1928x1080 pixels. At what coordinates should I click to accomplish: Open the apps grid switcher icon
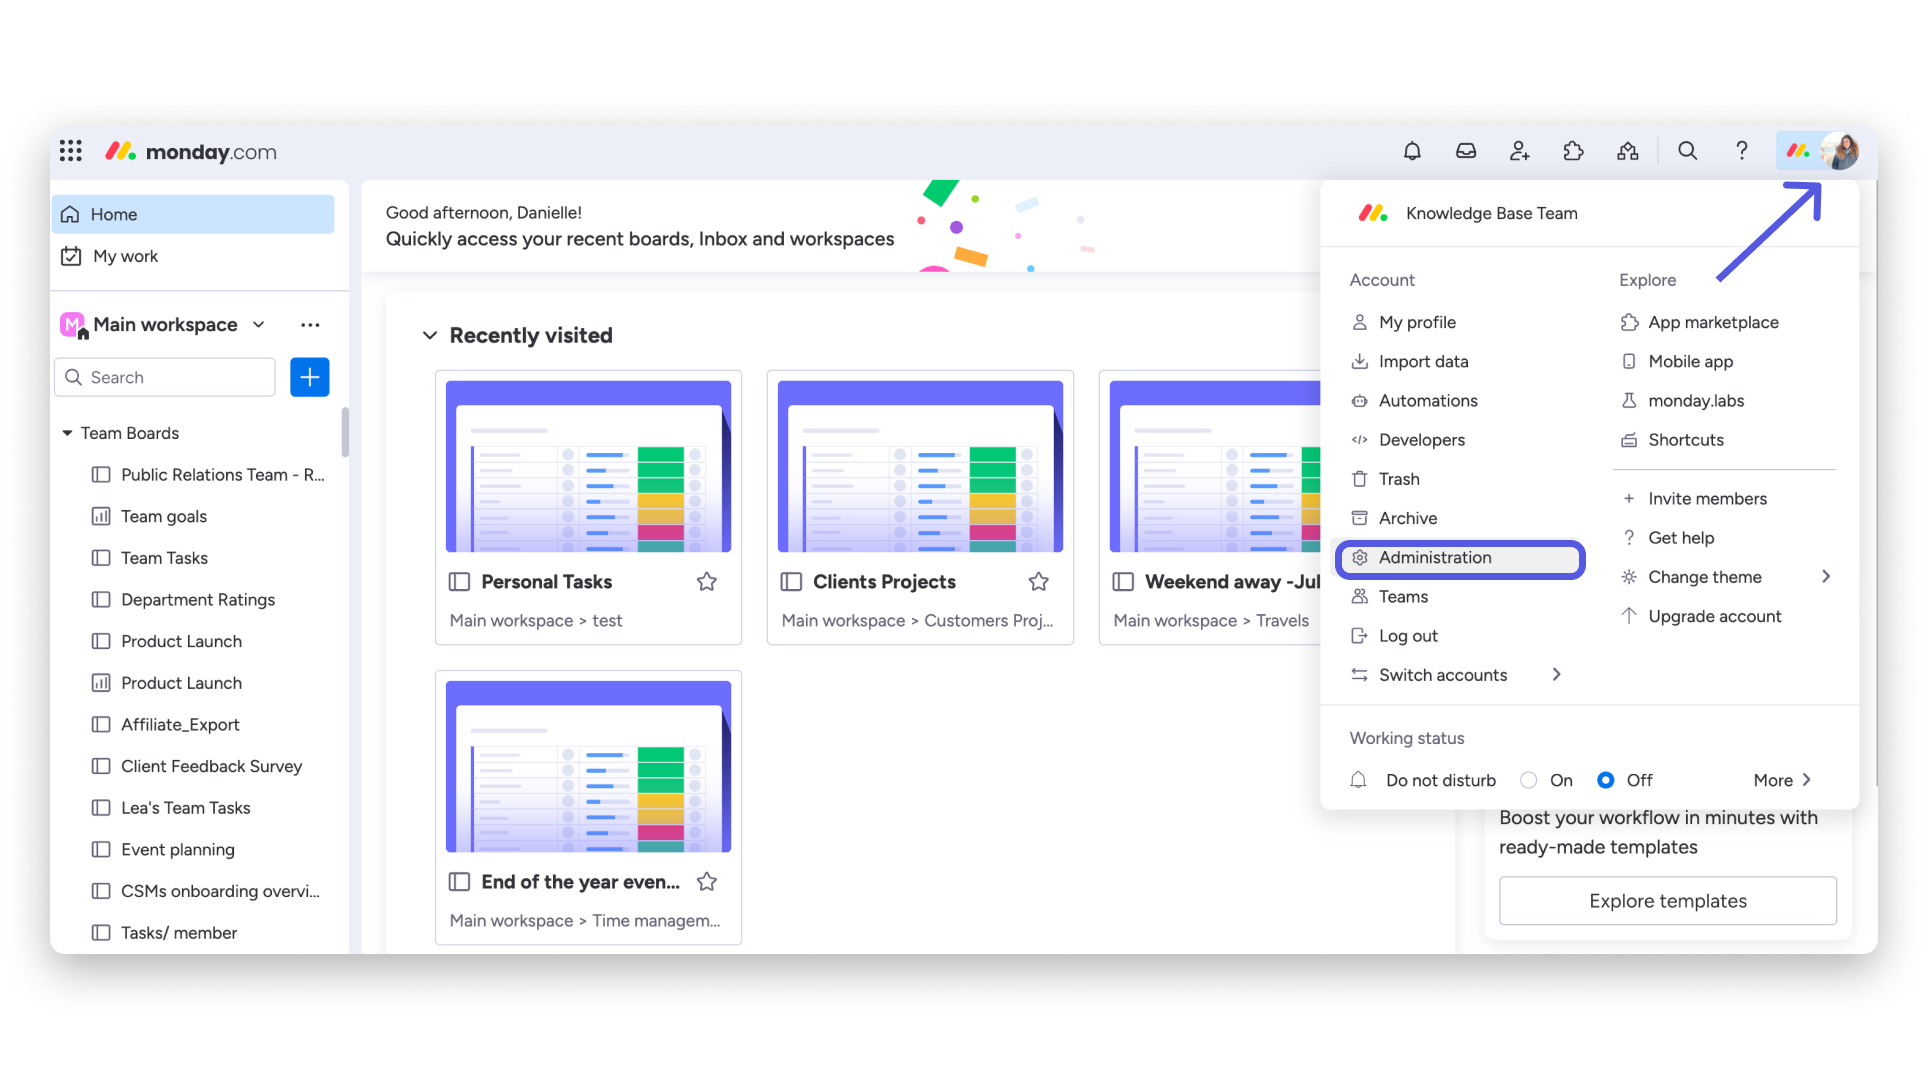[70, 151]
